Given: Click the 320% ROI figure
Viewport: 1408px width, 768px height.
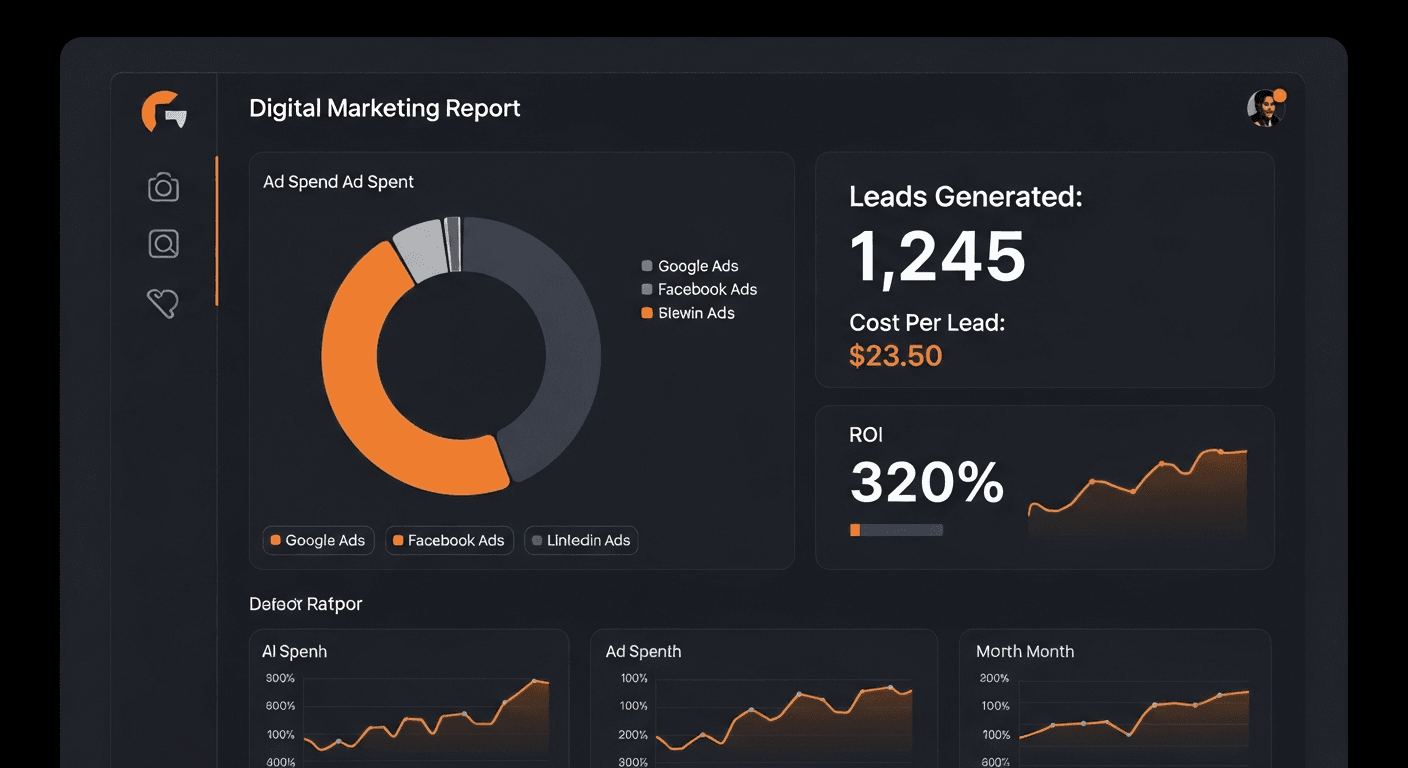Looking at the screenshot, I should click(x=926, y=483).
